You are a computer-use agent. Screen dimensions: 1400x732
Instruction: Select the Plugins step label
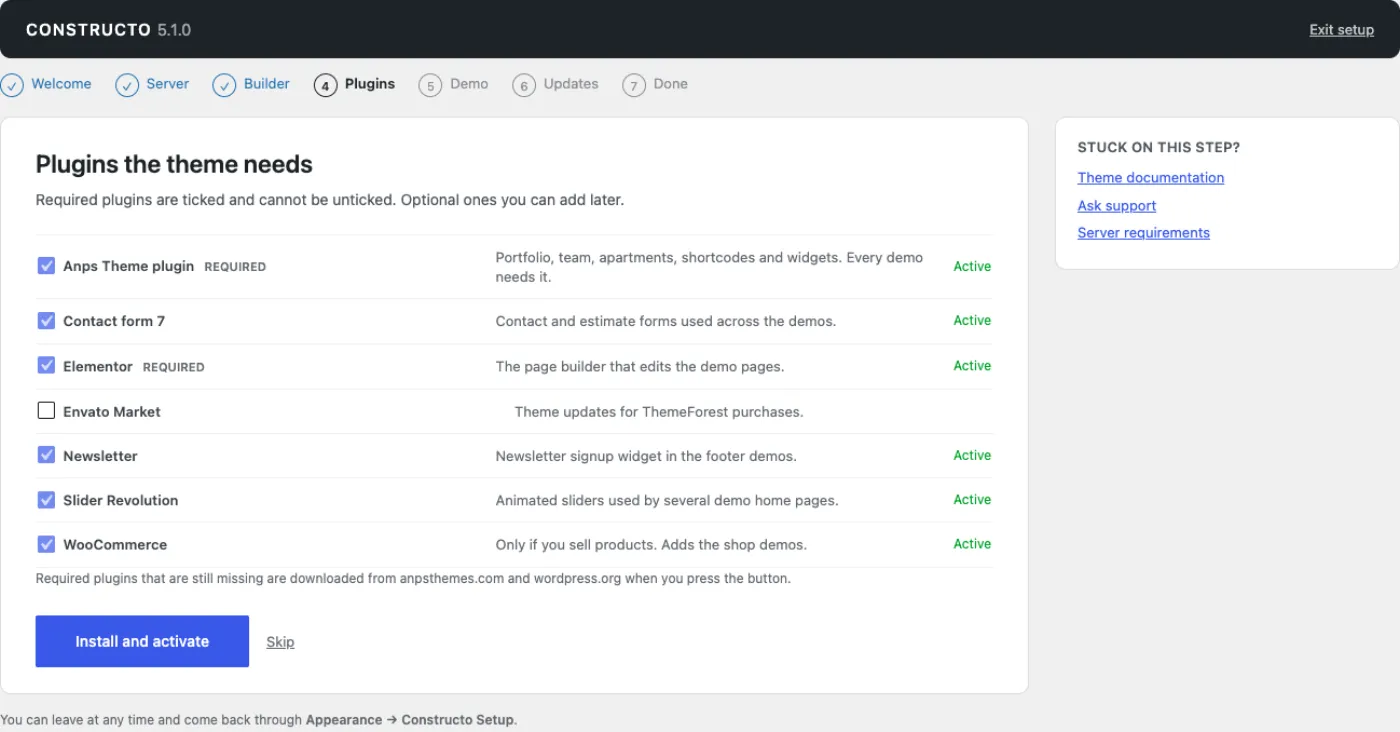[x=370, y=84]
